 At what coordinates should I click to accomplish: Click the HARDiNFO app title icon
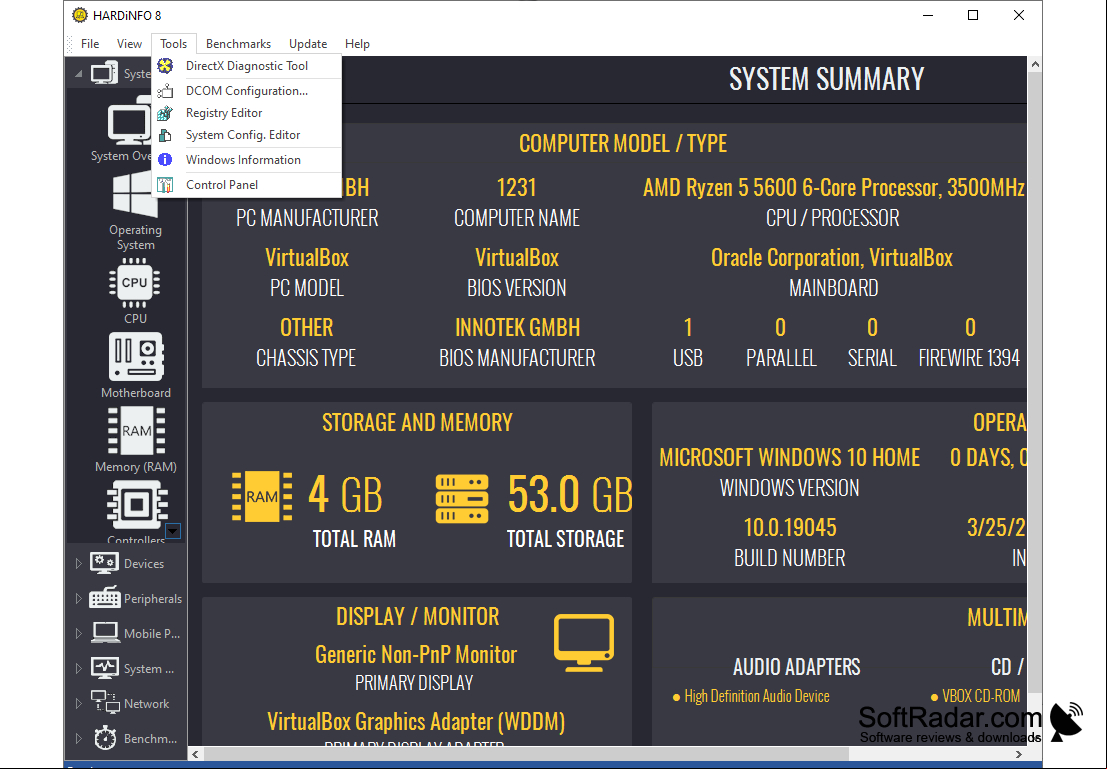point(80,15)
